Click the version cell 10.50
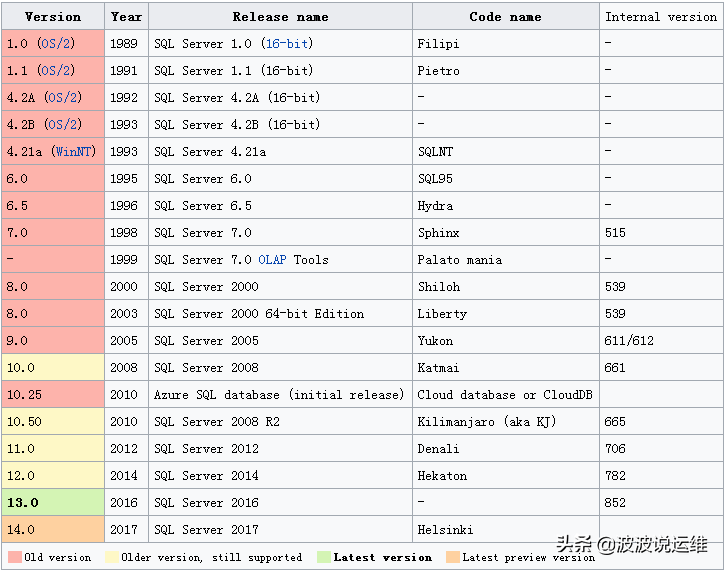Image resolution: width=724 pixels, height=570 pixels. pyautogui.click(x=53, y=422)
